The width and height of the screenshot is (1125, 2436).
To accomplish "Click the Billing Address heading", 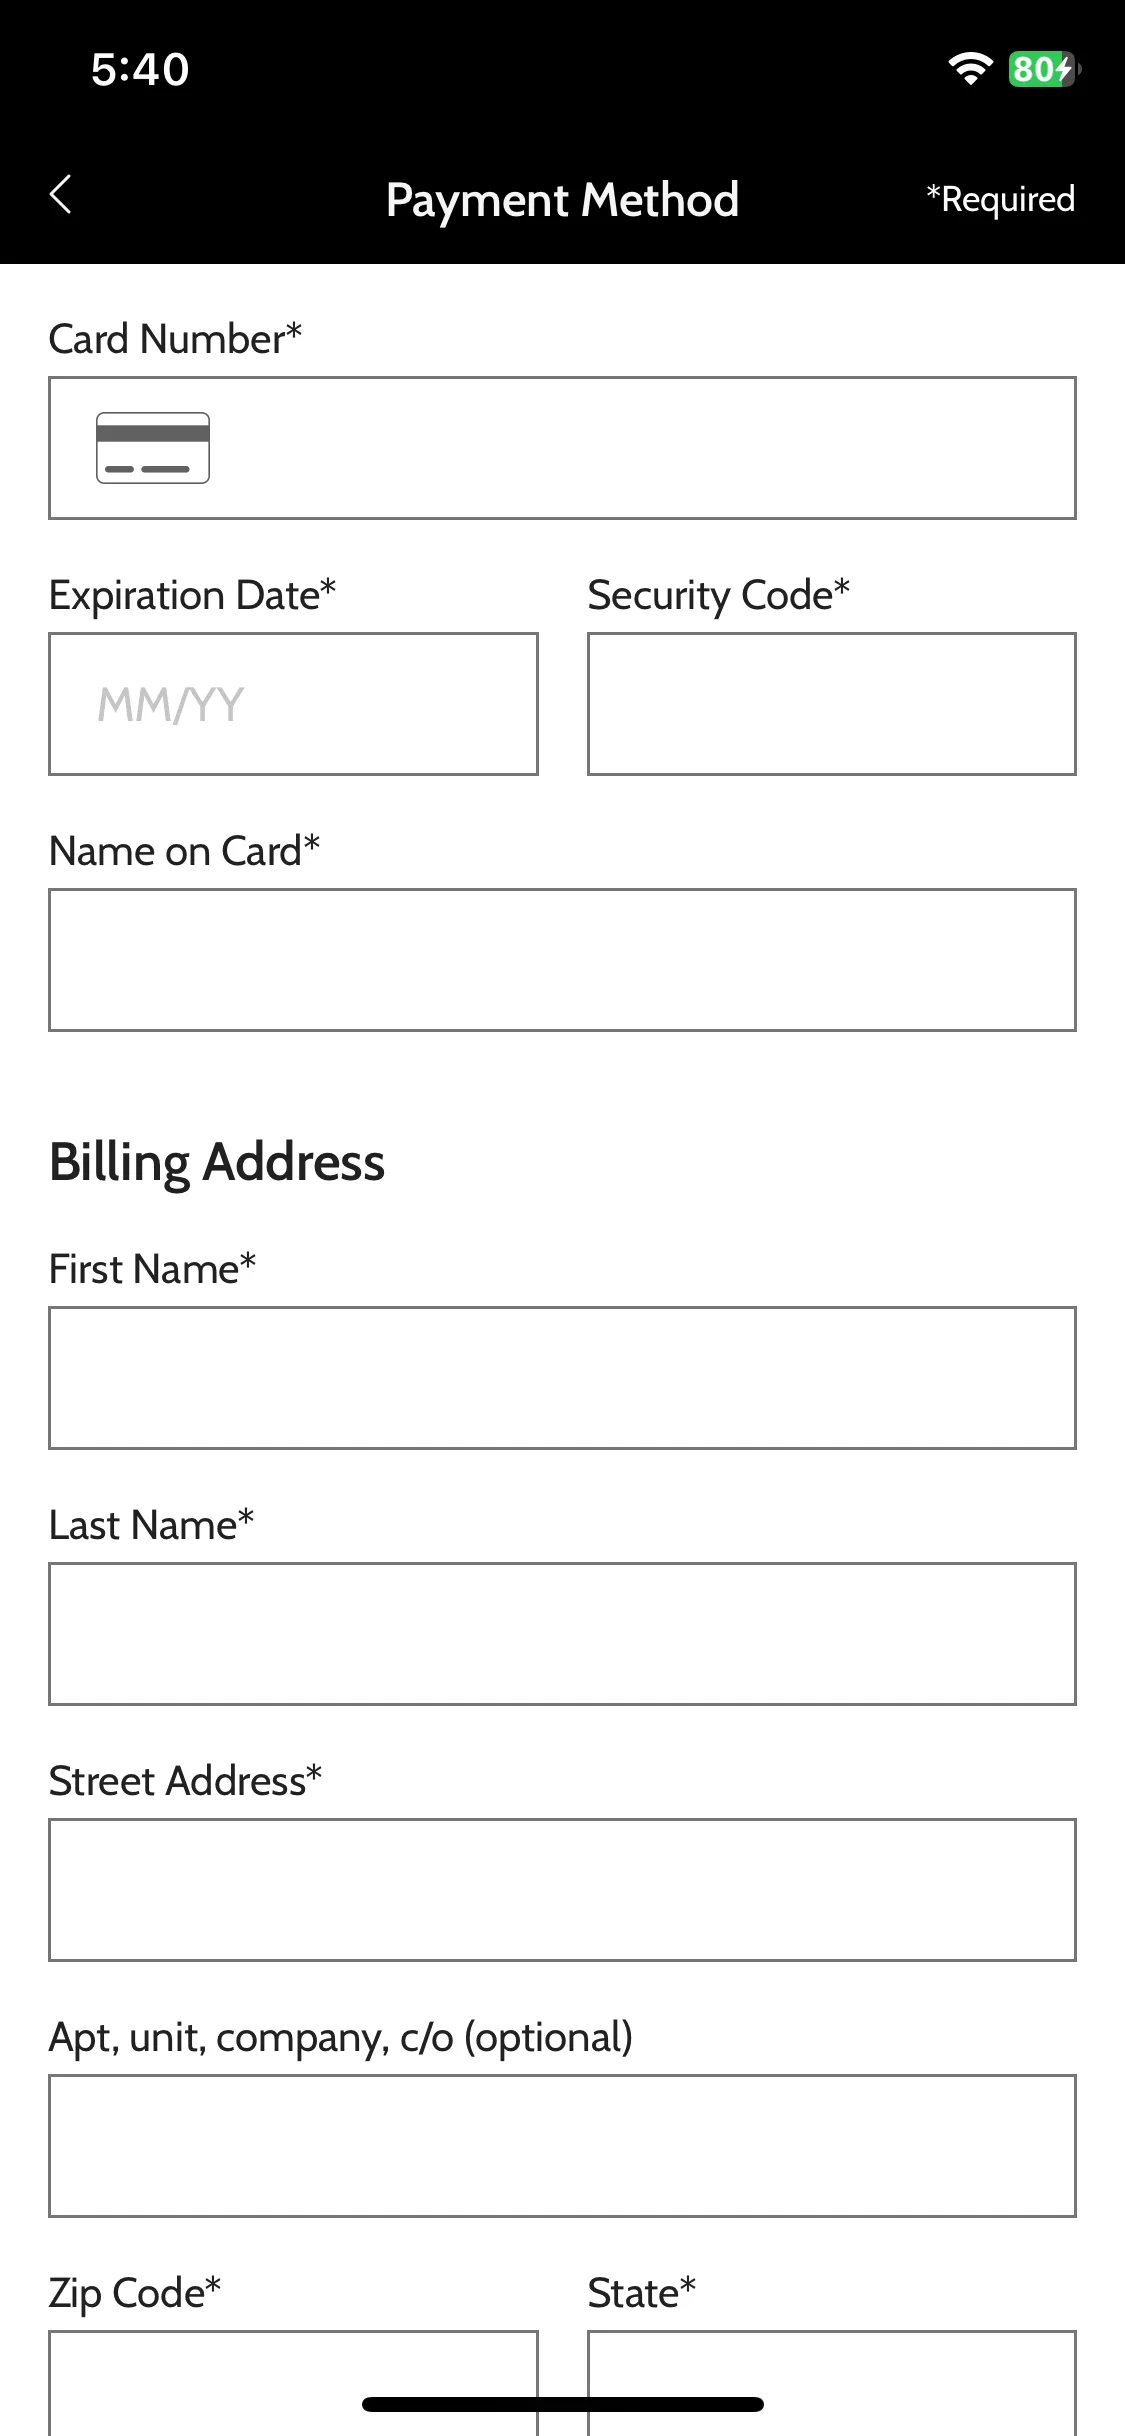I will [217, 1163].
